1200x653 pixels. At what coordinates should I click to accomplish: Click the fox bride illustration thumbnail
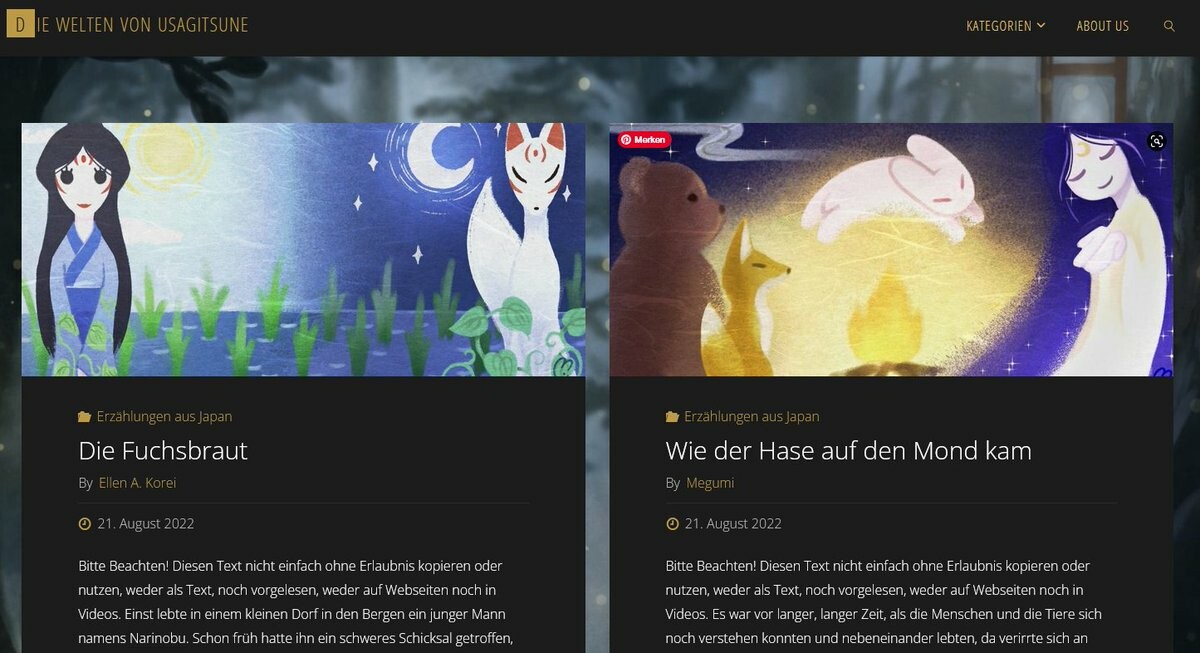coord(303,249)
